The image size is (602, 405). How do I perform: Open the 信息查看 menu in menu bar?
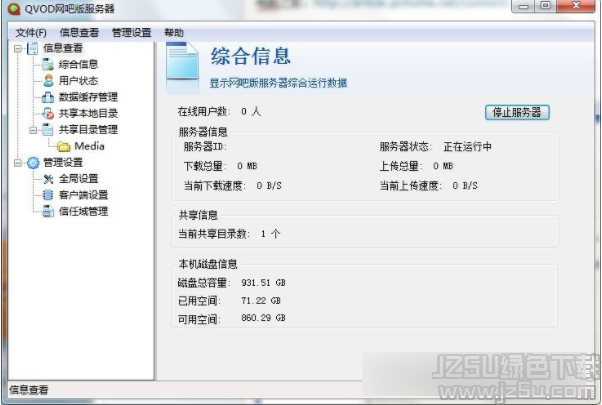[x=79, y=33]
